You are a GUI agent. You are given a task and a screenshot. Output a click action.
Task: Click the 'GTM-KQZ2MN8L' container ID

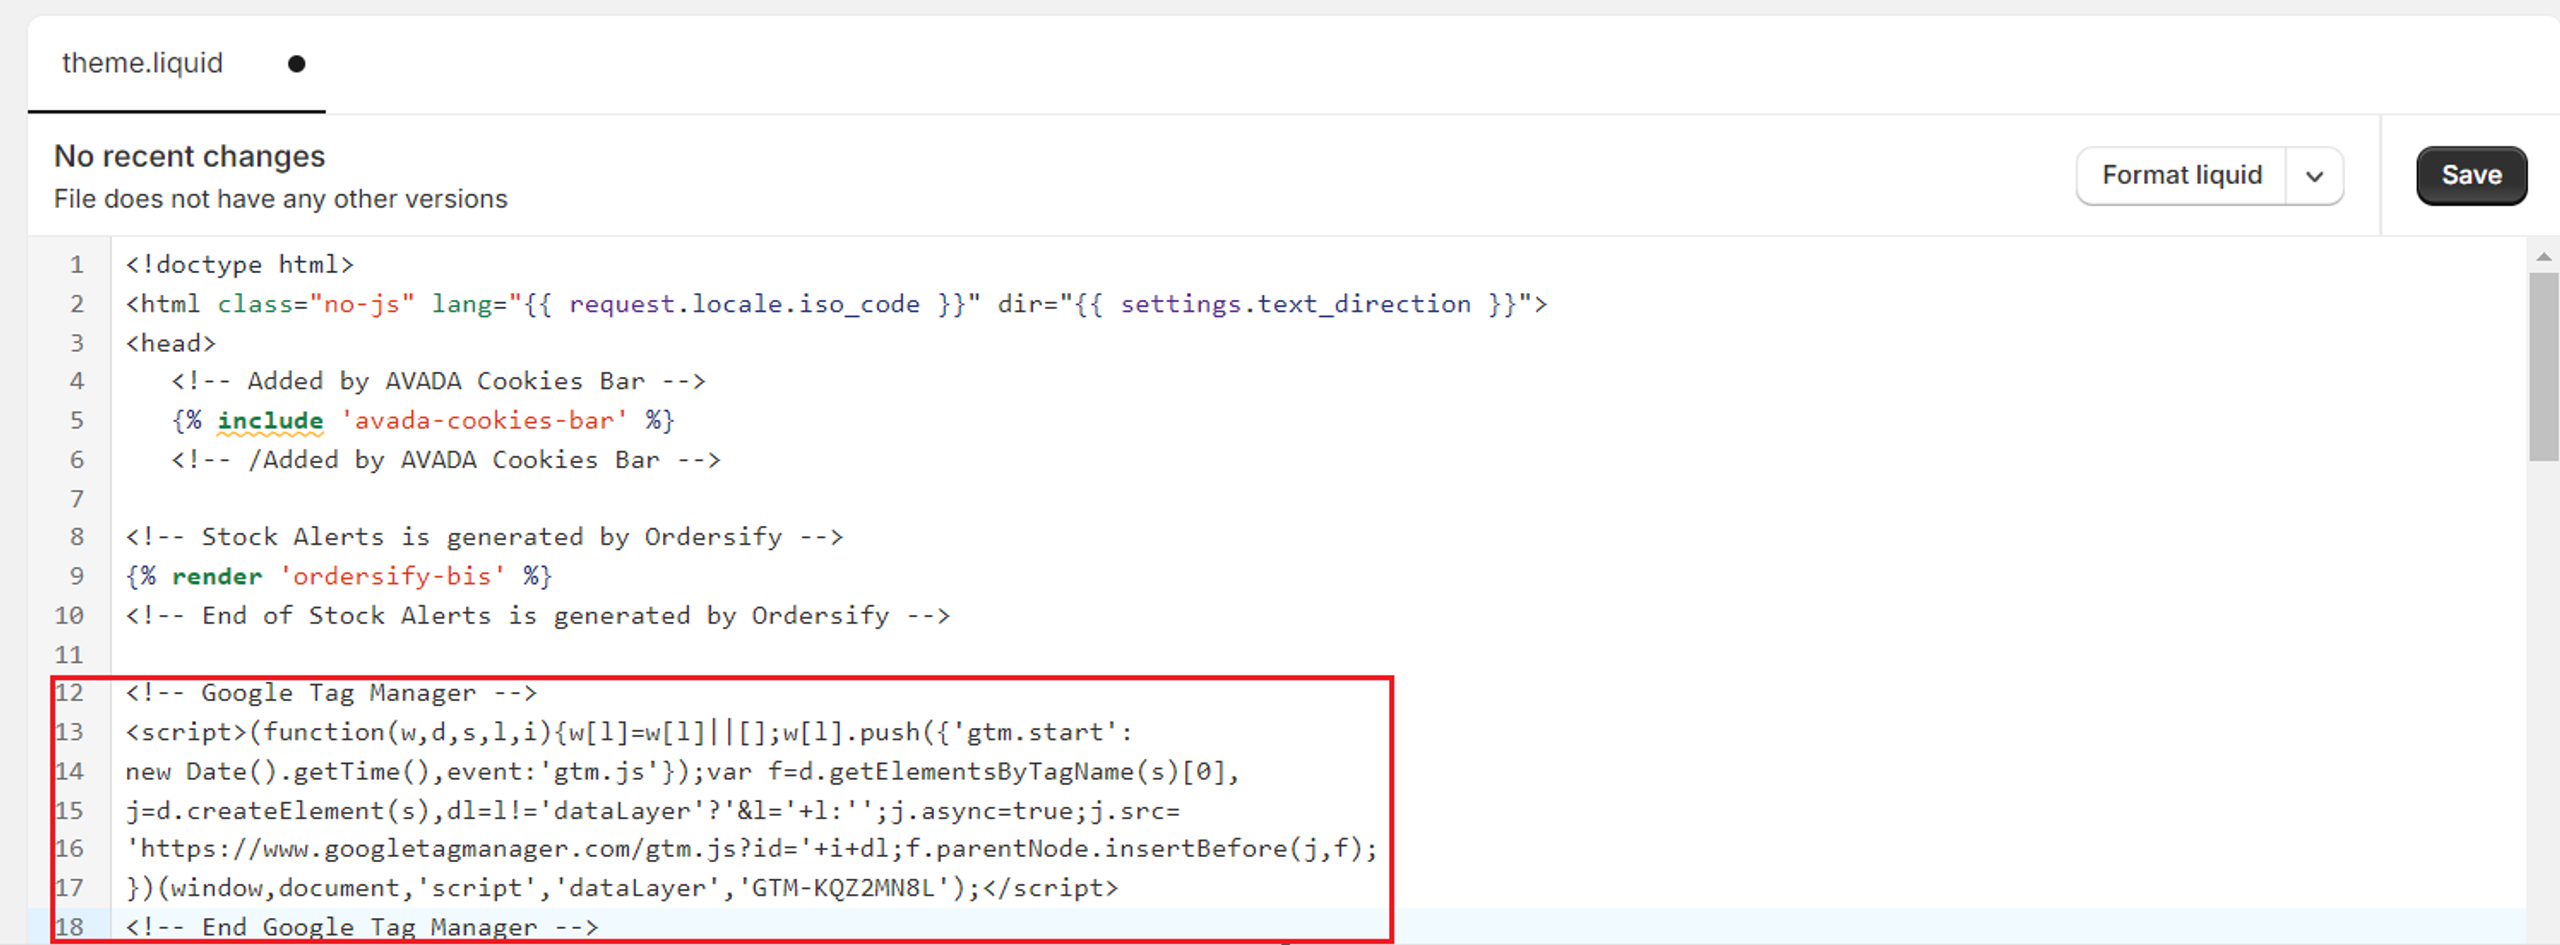tap(842, 888)
